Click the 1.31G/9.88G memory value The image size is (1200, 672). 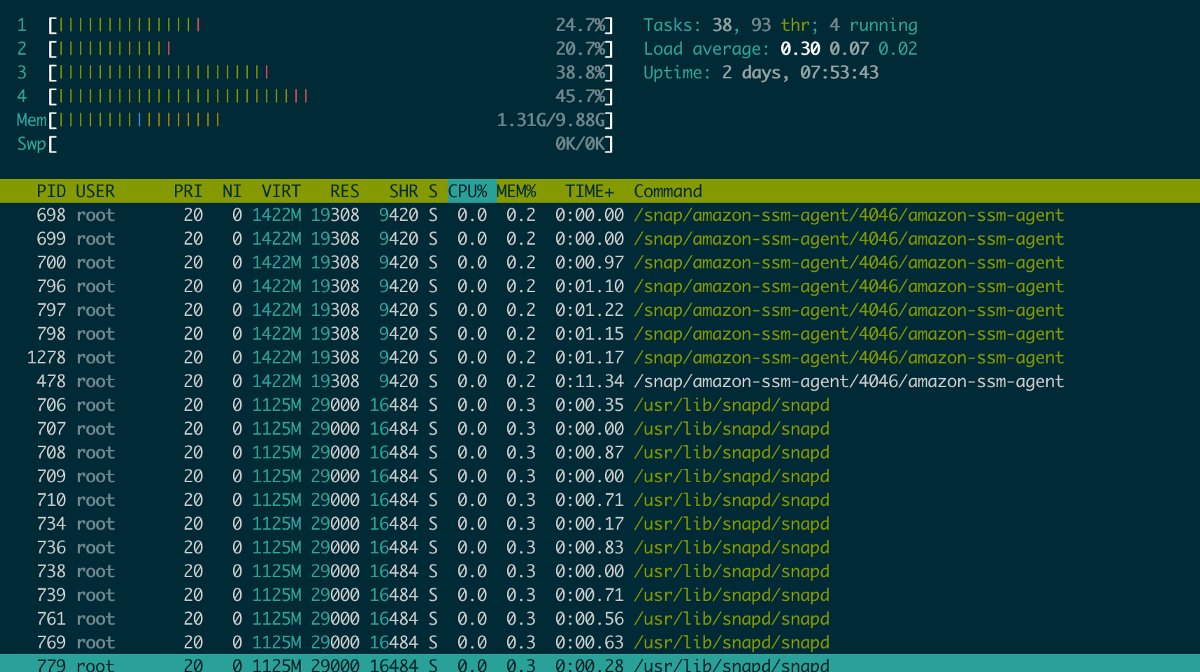(x=551, y=120)
